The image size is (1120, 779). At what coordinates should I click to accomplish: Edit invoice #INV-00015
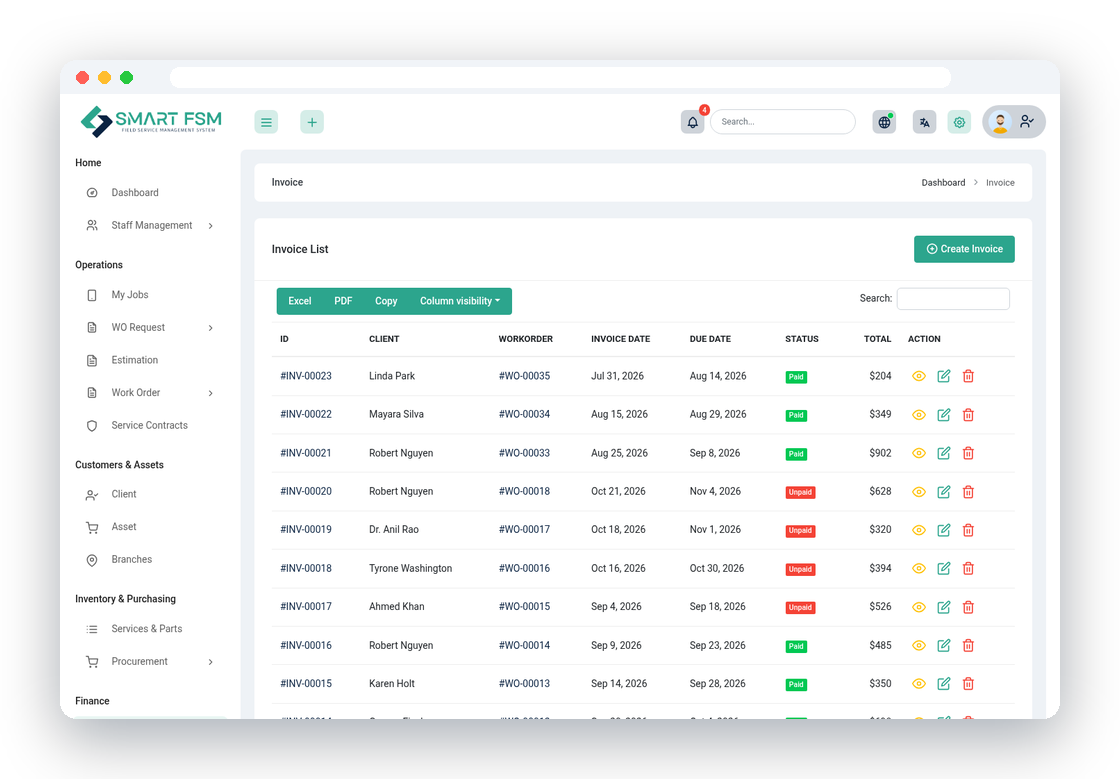[944, 684]
